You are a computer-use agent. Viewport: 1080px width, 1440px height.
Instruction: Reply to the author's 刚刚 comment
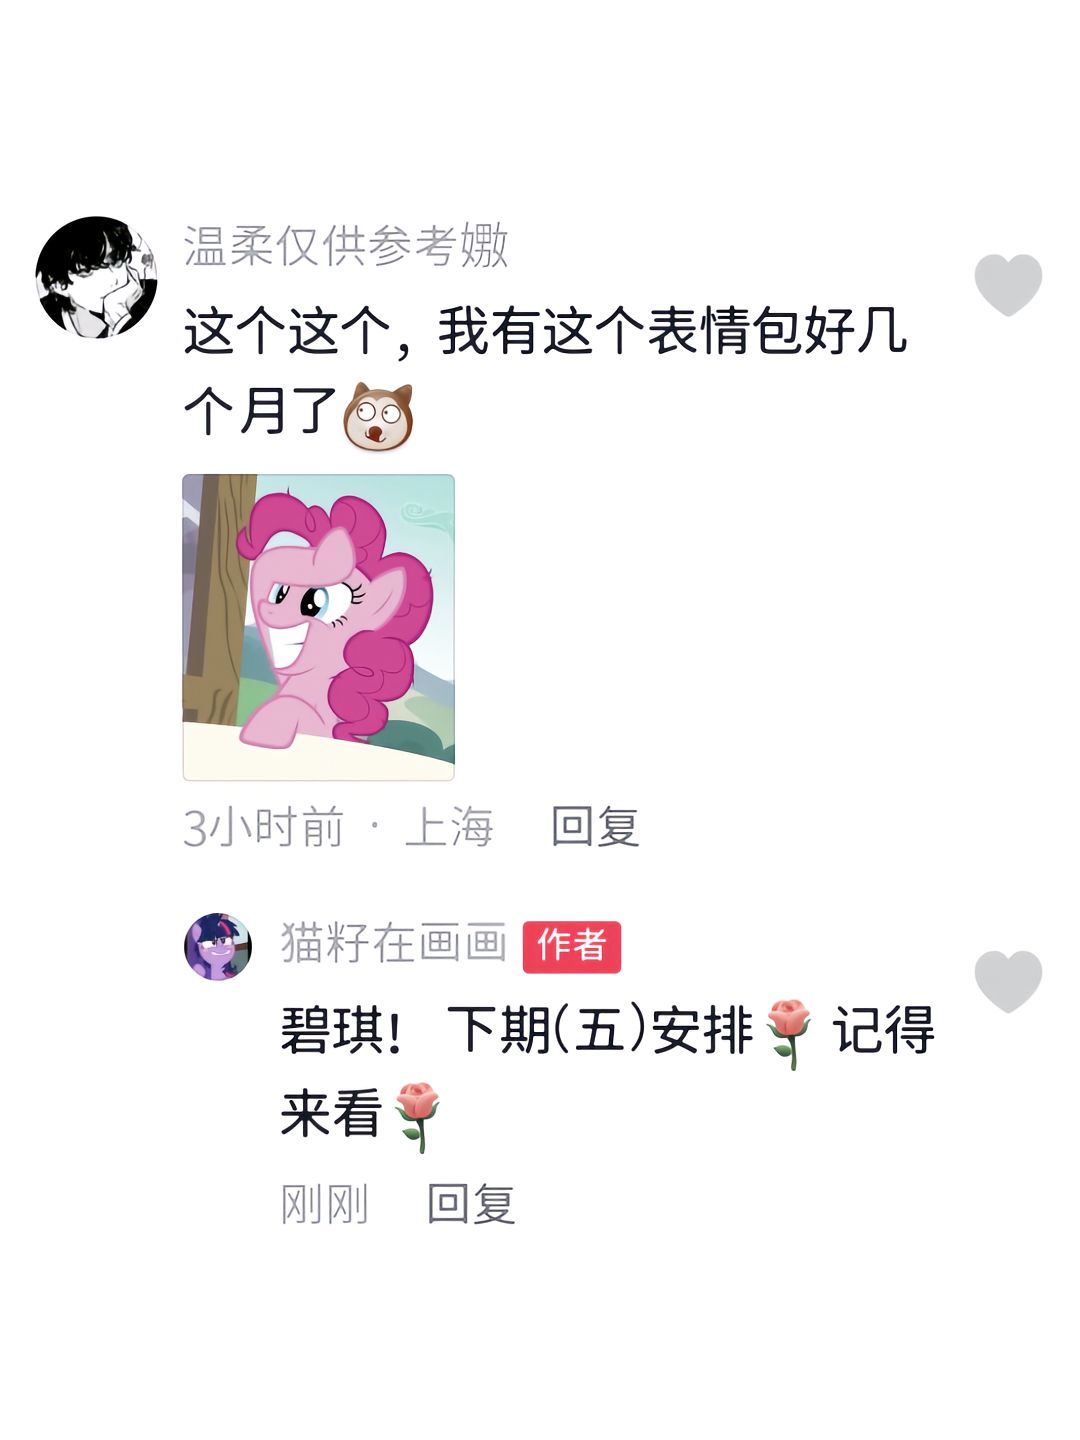[471, 1203]
